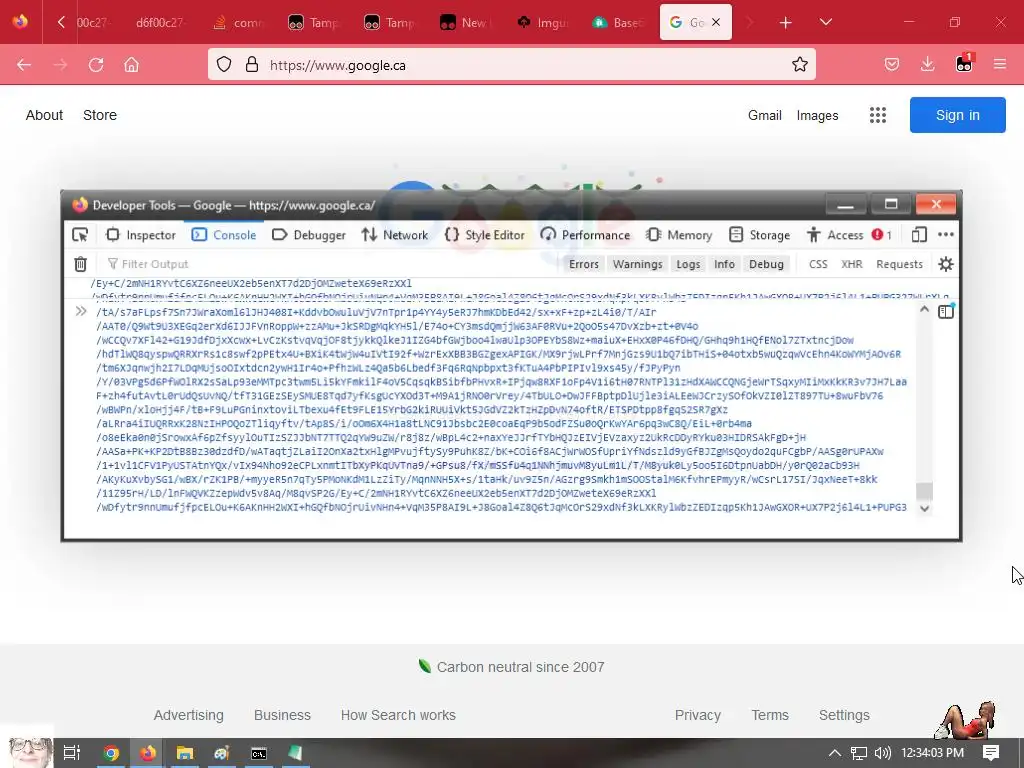The width and height of the screenshot is (1024, 768).
Task: Close the Google tab
Action: pos(716,22)
